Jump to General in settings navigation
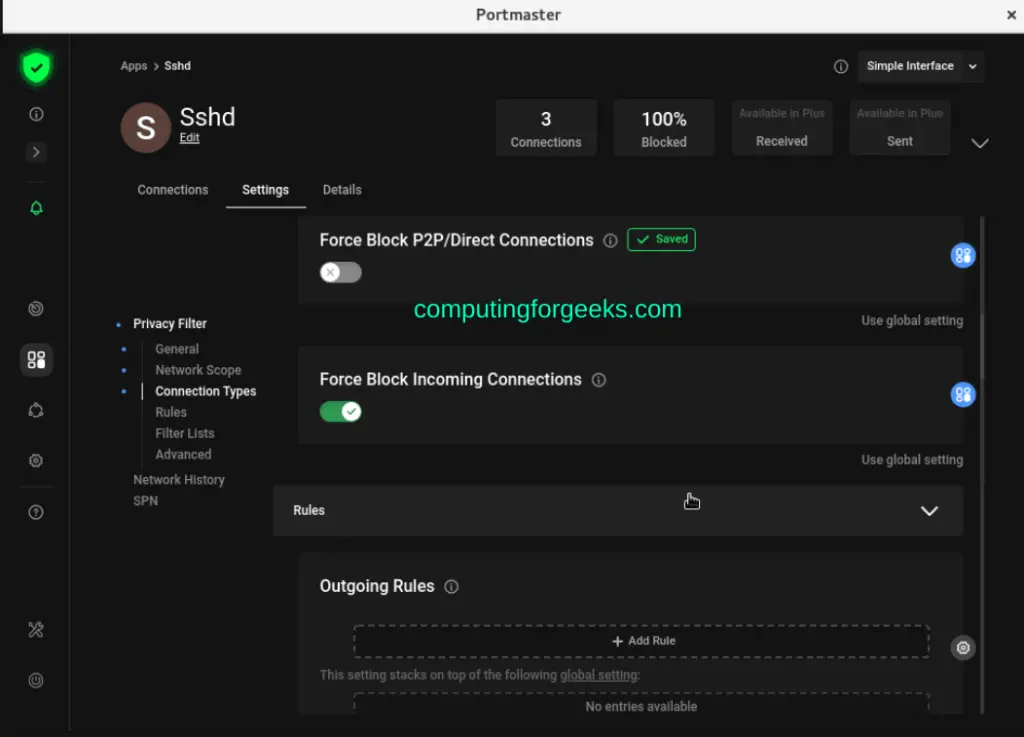 (x=177, y=349)
